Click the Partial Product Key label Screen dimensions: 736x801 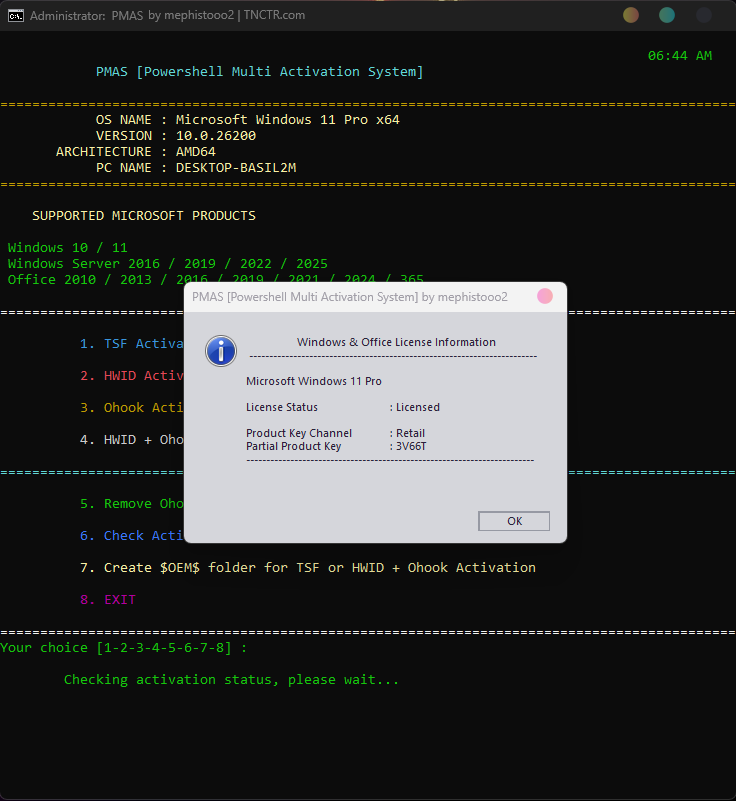tap(294, 446)
